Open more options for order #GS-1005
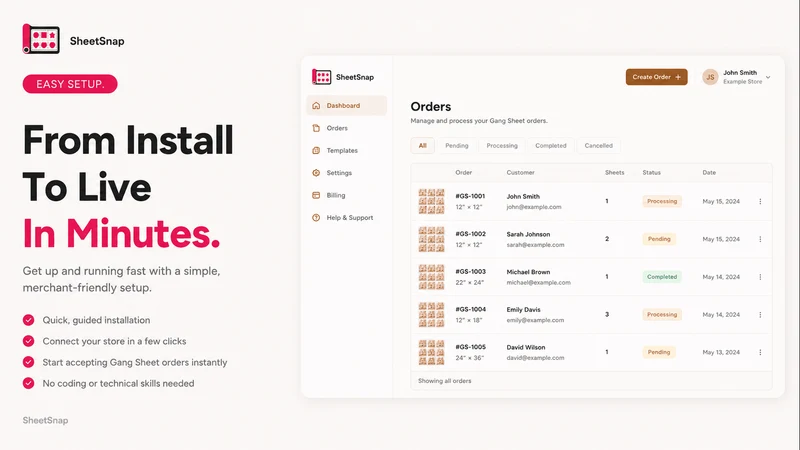Viewport: 800px width, 450px height. click(760, 353)
